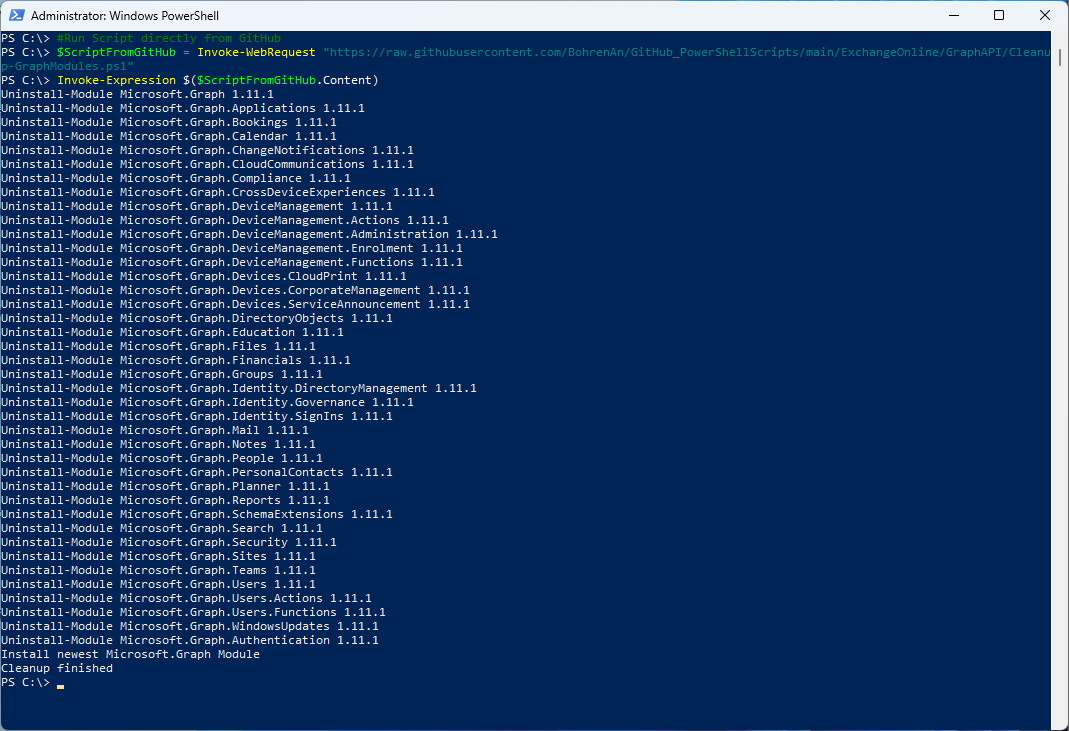Click the 'Microsoft.Graph.Bookings 1.11.1' line

pyautogui.click(x=168, y=123)
